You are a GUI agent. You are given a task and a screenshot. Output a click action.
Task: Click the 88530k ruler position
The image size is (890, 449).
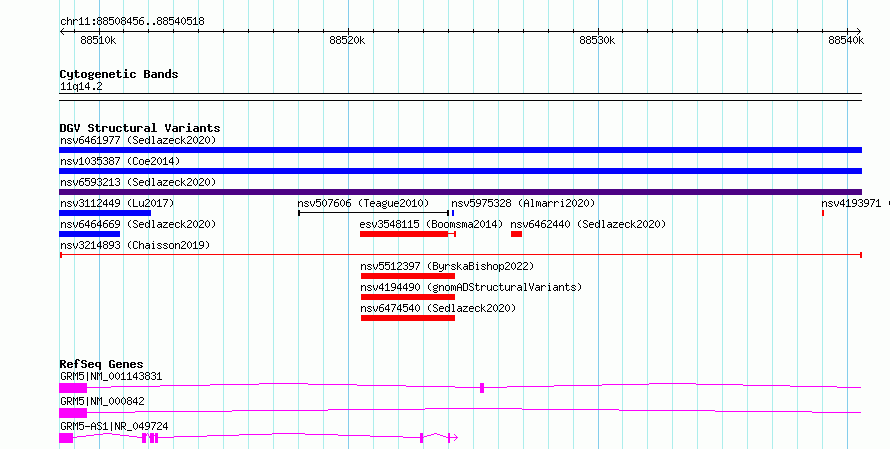[x=597, y=40]
